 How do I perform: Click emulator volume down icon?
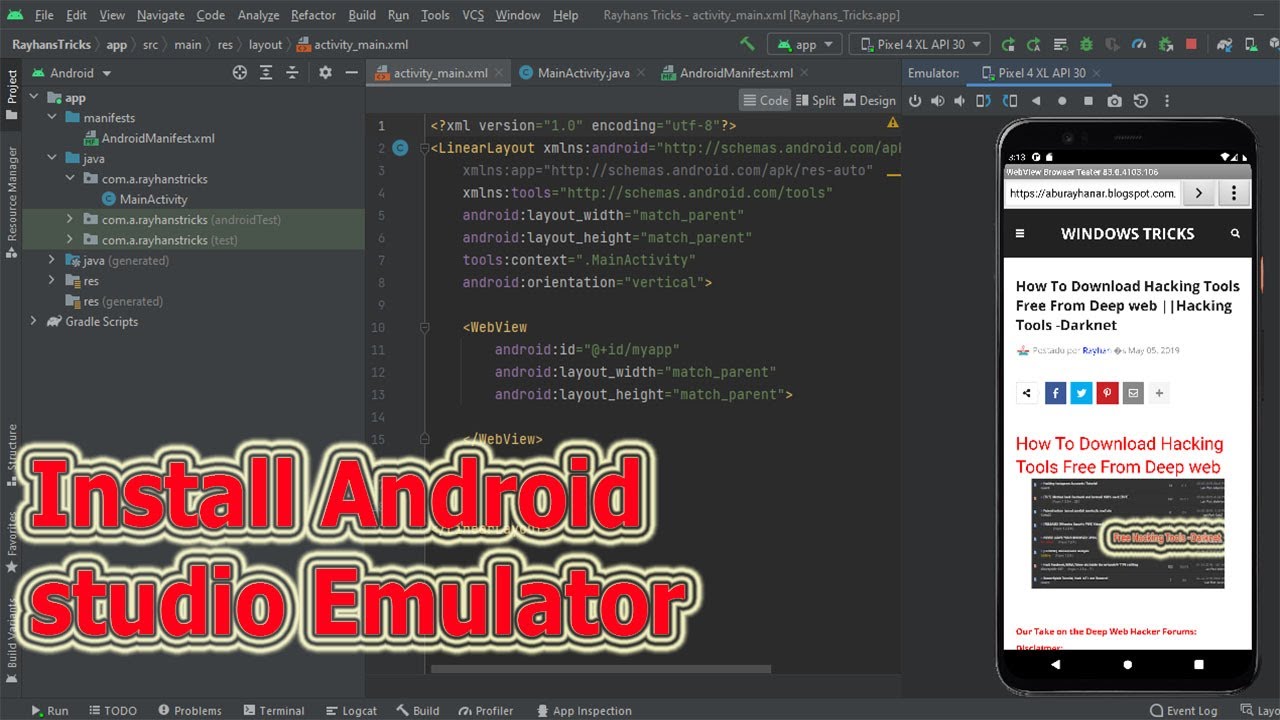tap(961, 101)
